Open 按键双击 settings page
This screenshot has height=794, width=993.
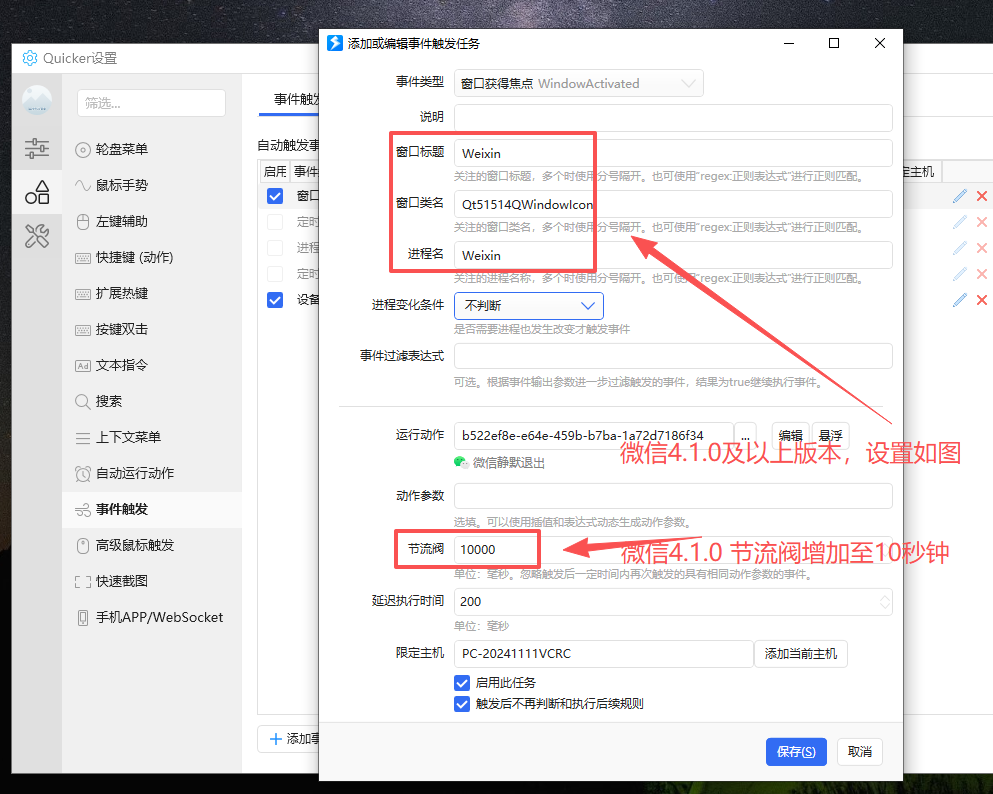tap(152, 329)
